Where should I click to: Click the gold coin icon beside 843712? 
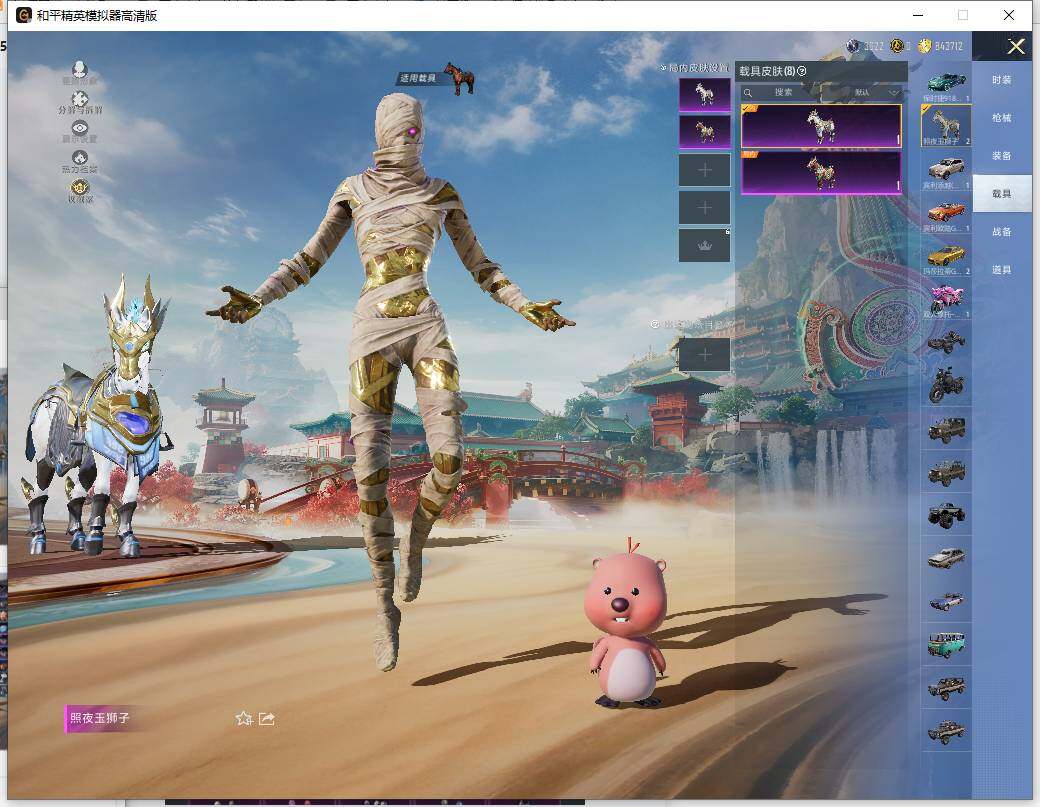(x=924, y=46)
